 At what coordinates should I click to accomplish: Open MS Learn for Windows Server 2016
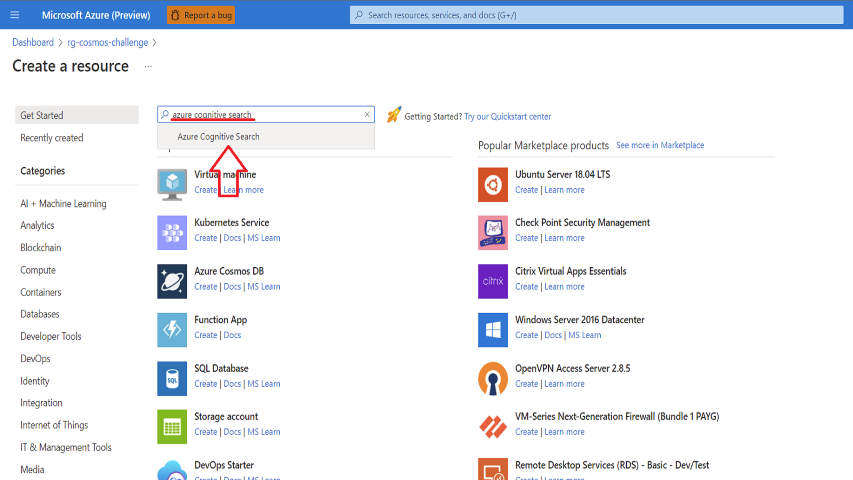(x=585, y=335)
